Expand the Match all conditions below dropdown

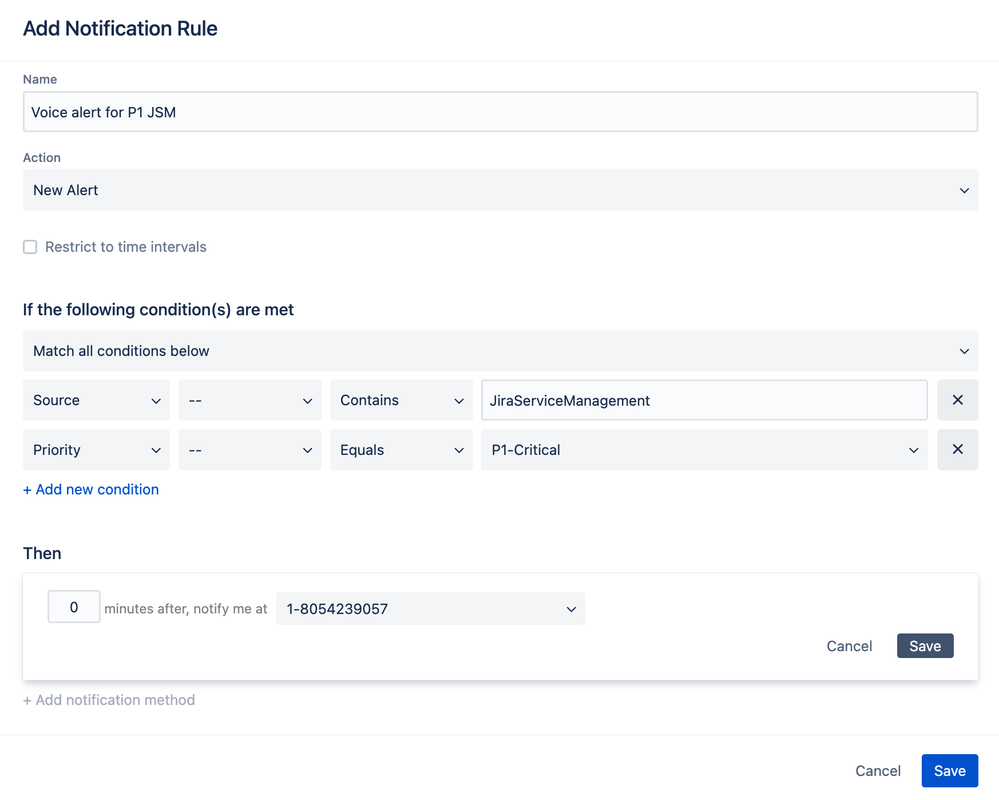pos(500,351)
